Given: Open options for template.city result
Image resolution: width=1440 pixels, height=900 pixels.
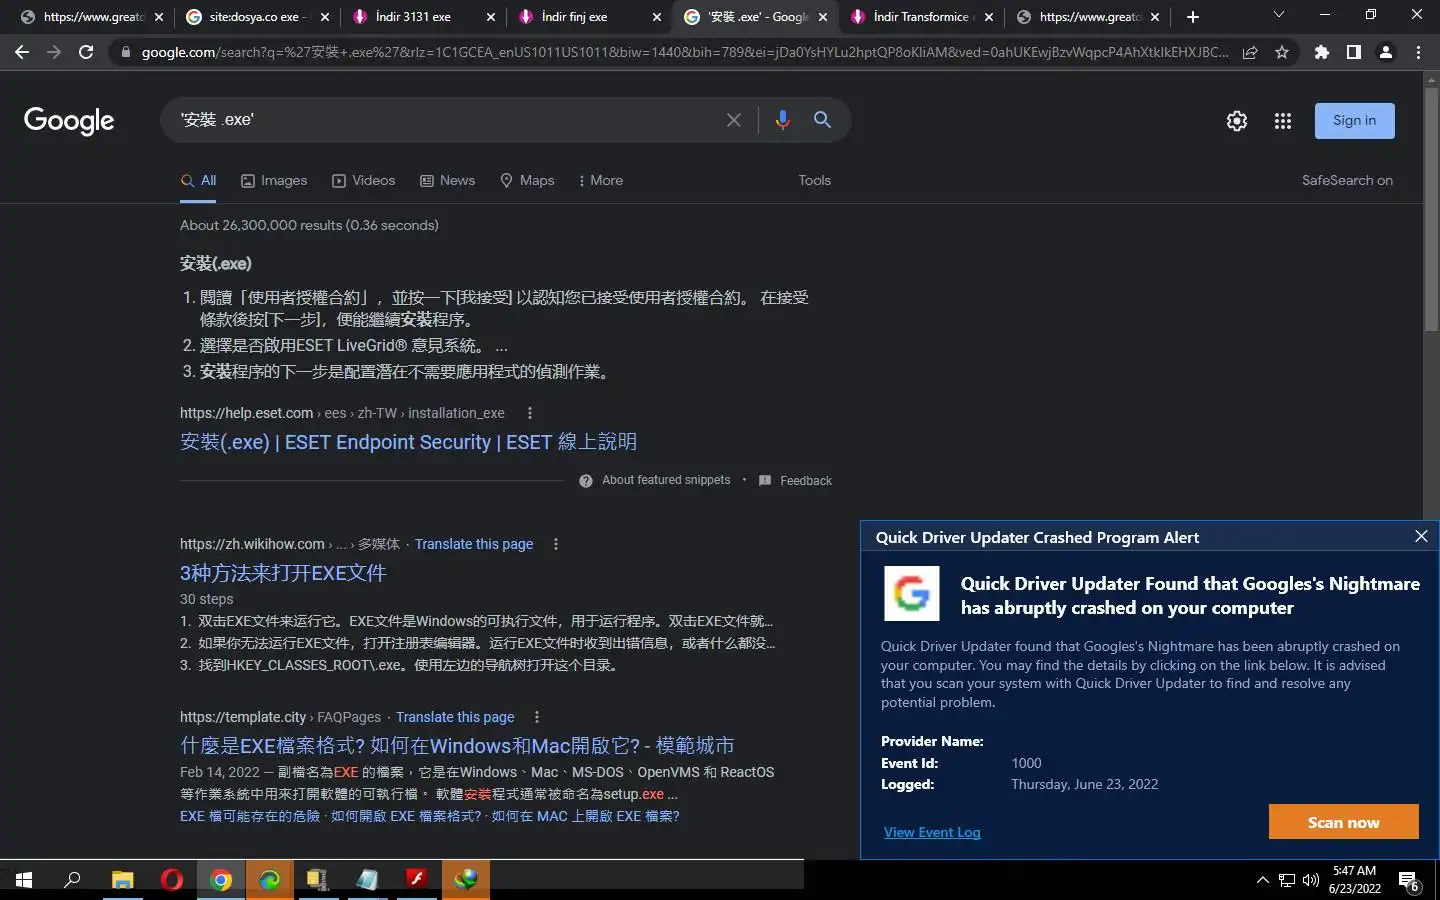Looking at the screenshot, I should (537, 717).
